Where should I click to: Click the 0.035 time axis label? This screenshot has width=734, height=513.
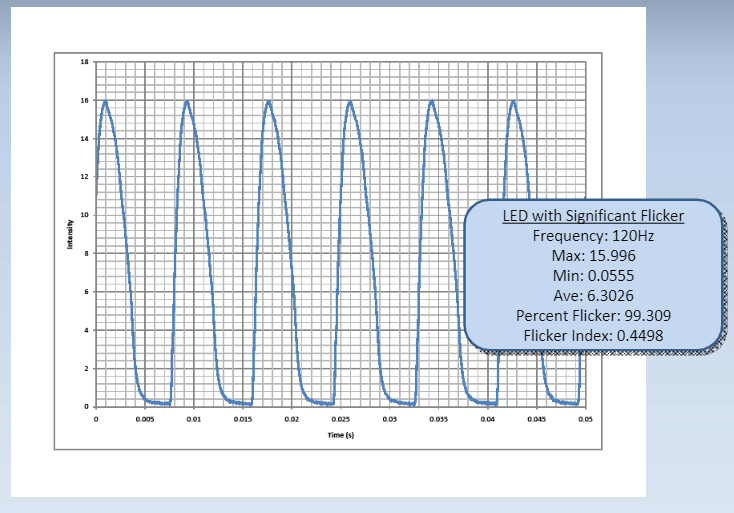point(439,419)
